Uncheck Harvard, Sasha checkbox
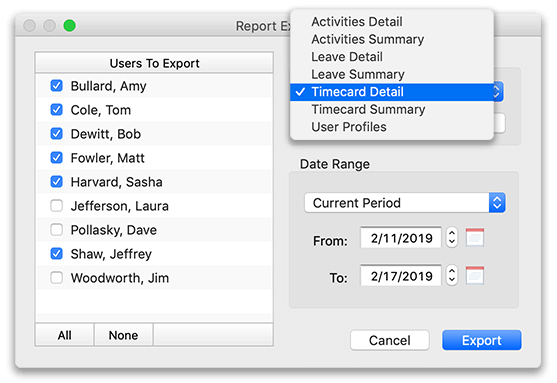The image size is (557, 383). [56, 182]
